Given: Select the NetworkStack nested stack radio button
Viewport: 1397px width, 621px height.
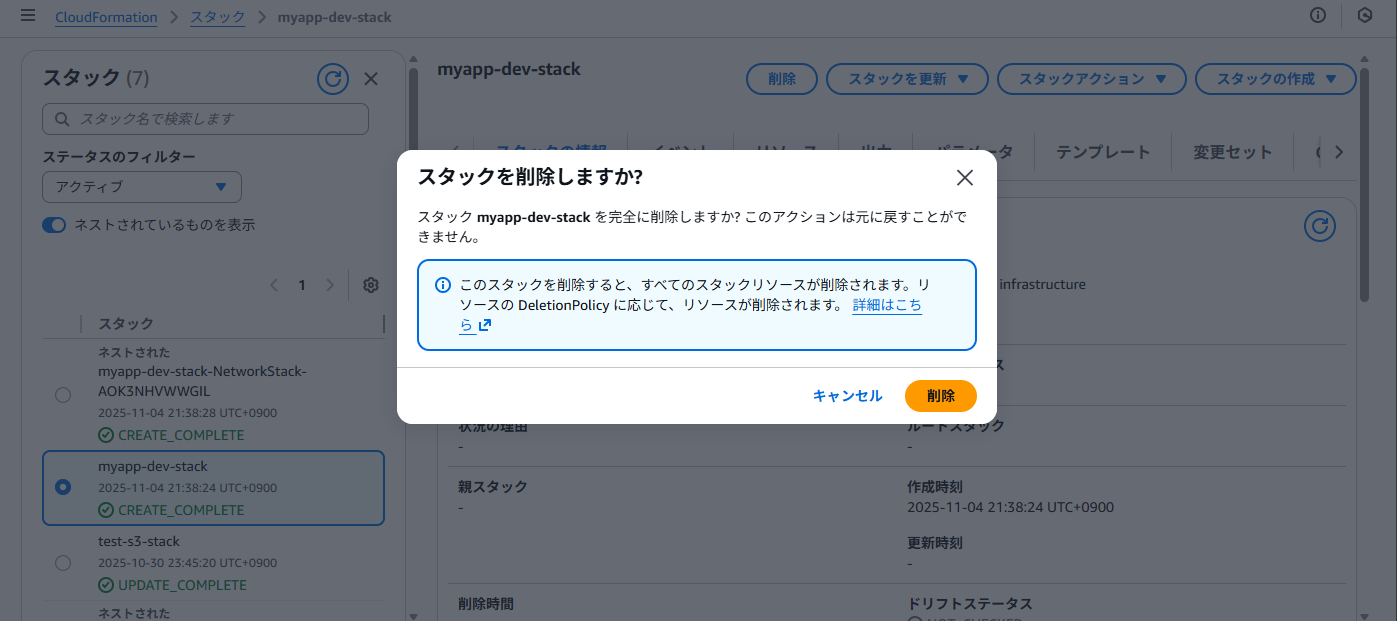Looking at the screenshot, I should pyautogui.click(x=63, y=395).
